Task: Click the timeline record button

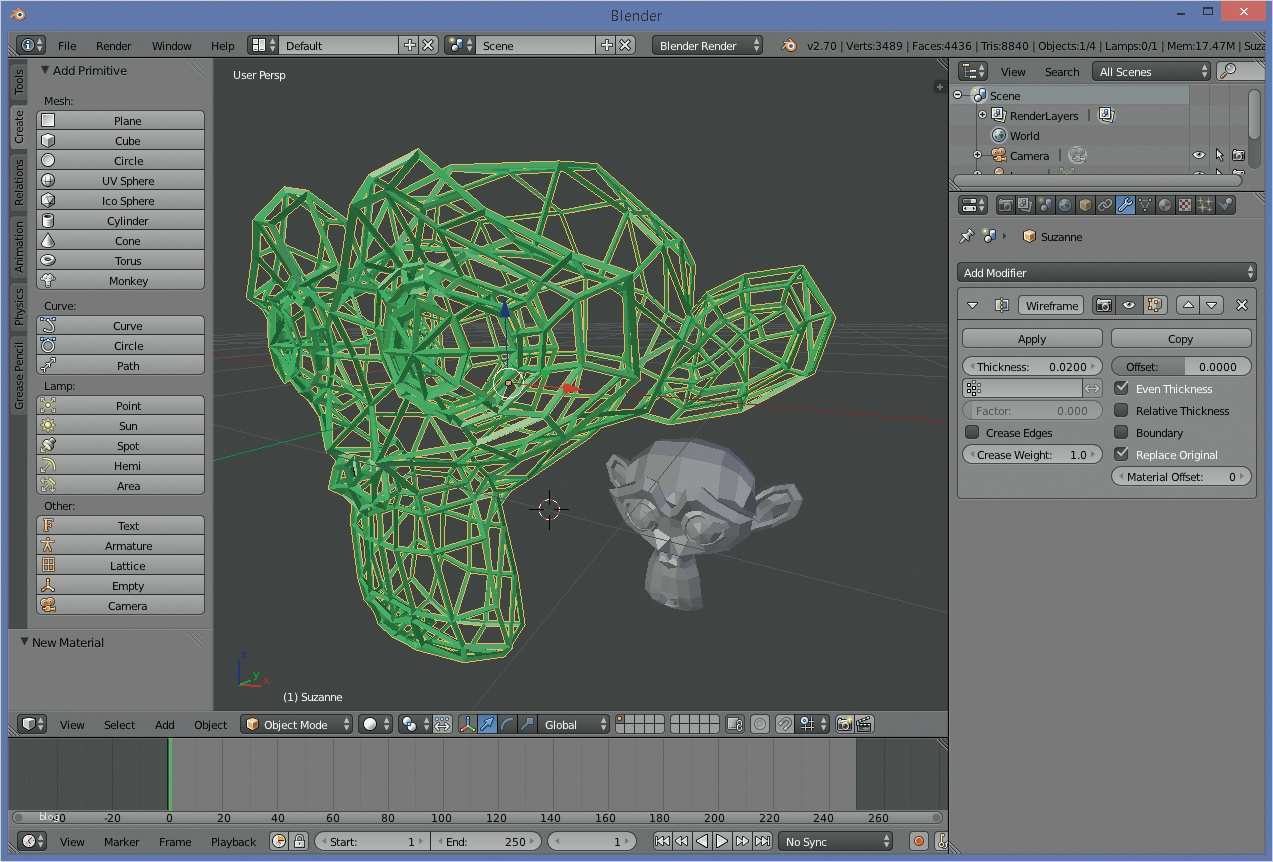Action: pos(918,842)
